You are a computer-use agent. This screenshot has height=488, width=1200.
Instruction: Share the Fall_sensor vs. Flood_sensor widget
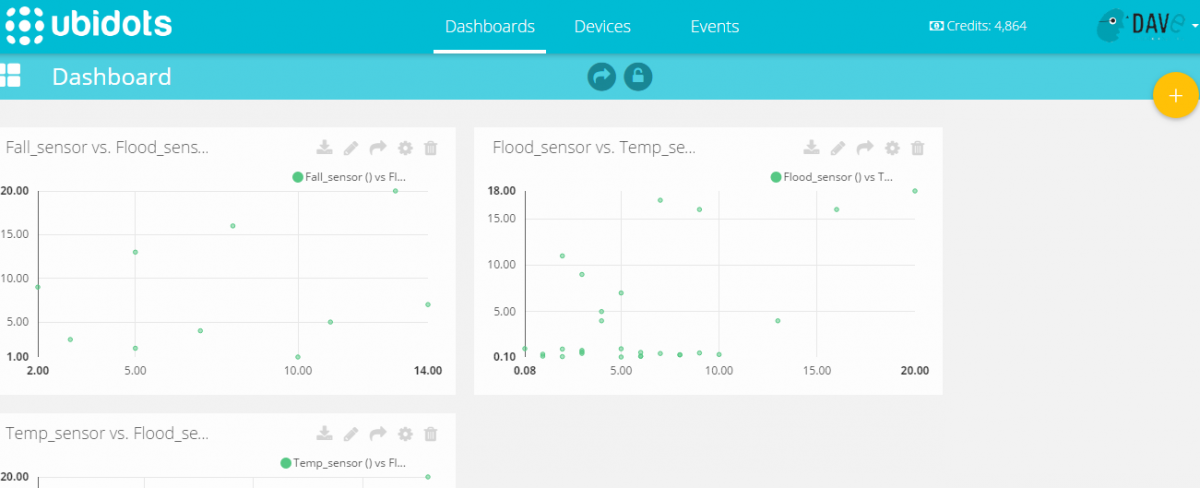378,148
